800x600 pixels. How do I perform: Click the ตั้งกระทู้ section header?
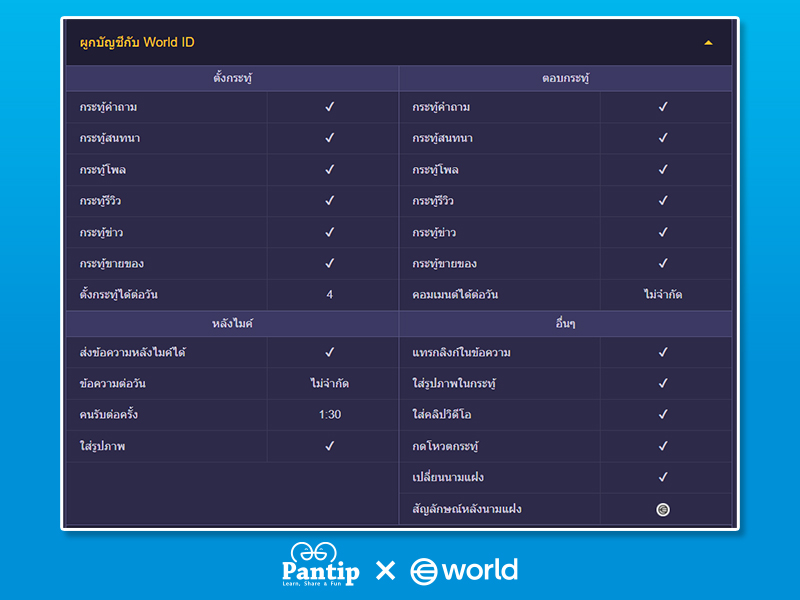point(232,78)
